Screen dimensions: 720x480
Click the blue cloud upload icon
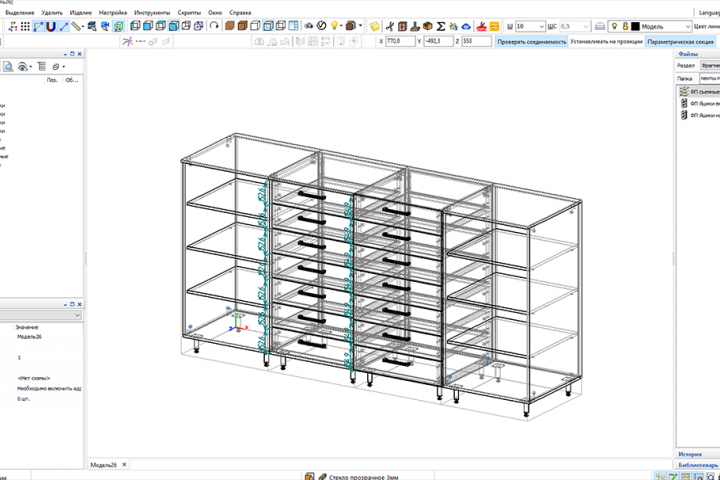pyautogui.click(x=466, y=27)
